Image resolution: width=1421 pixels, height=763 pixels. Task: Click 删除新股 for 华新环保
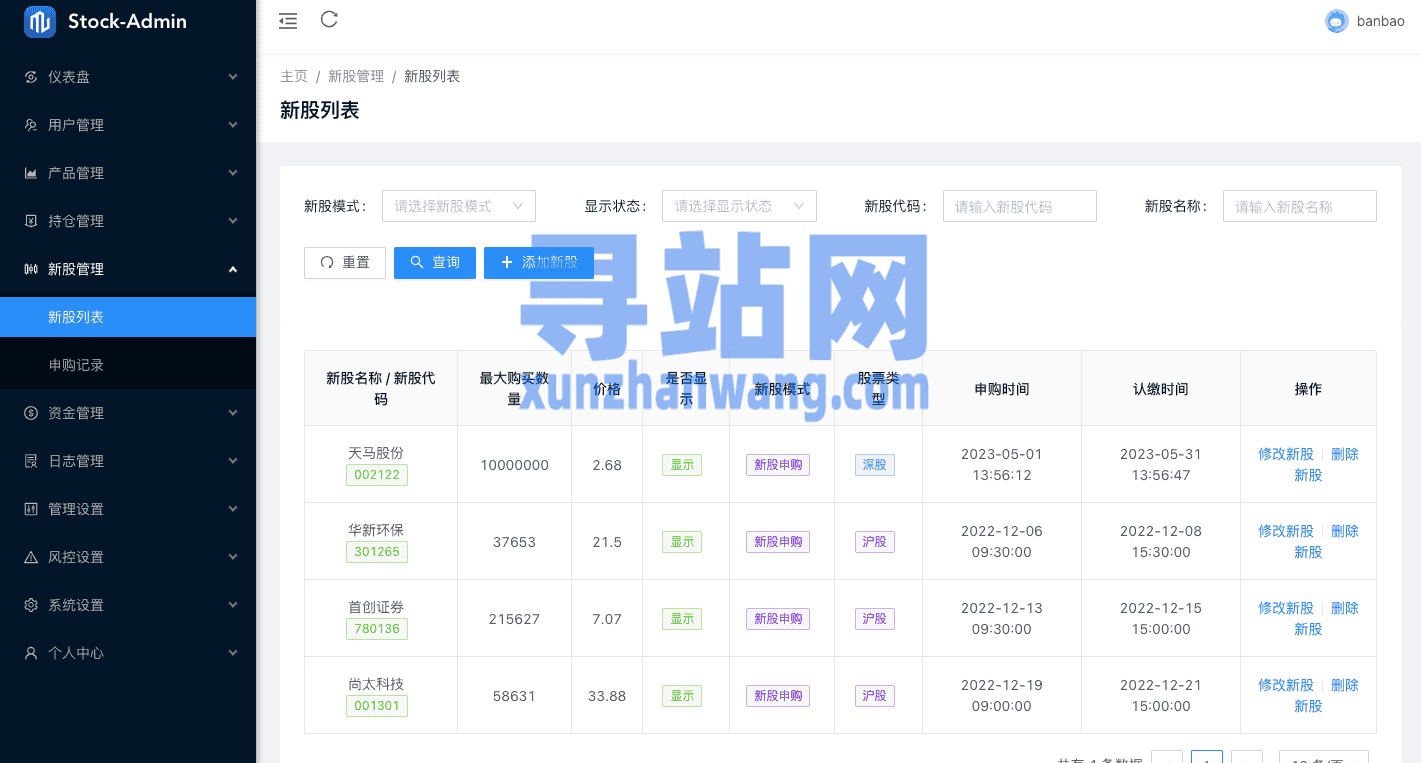click(1326, 542)
